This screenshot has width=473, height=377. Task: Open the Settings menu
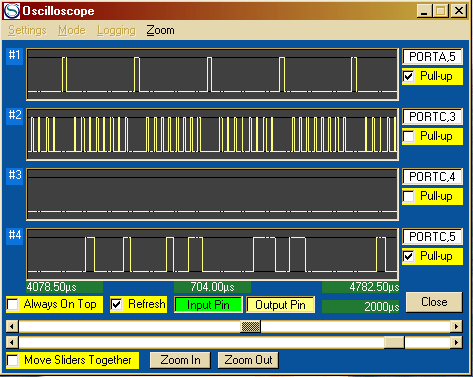[x=27, y=31]
